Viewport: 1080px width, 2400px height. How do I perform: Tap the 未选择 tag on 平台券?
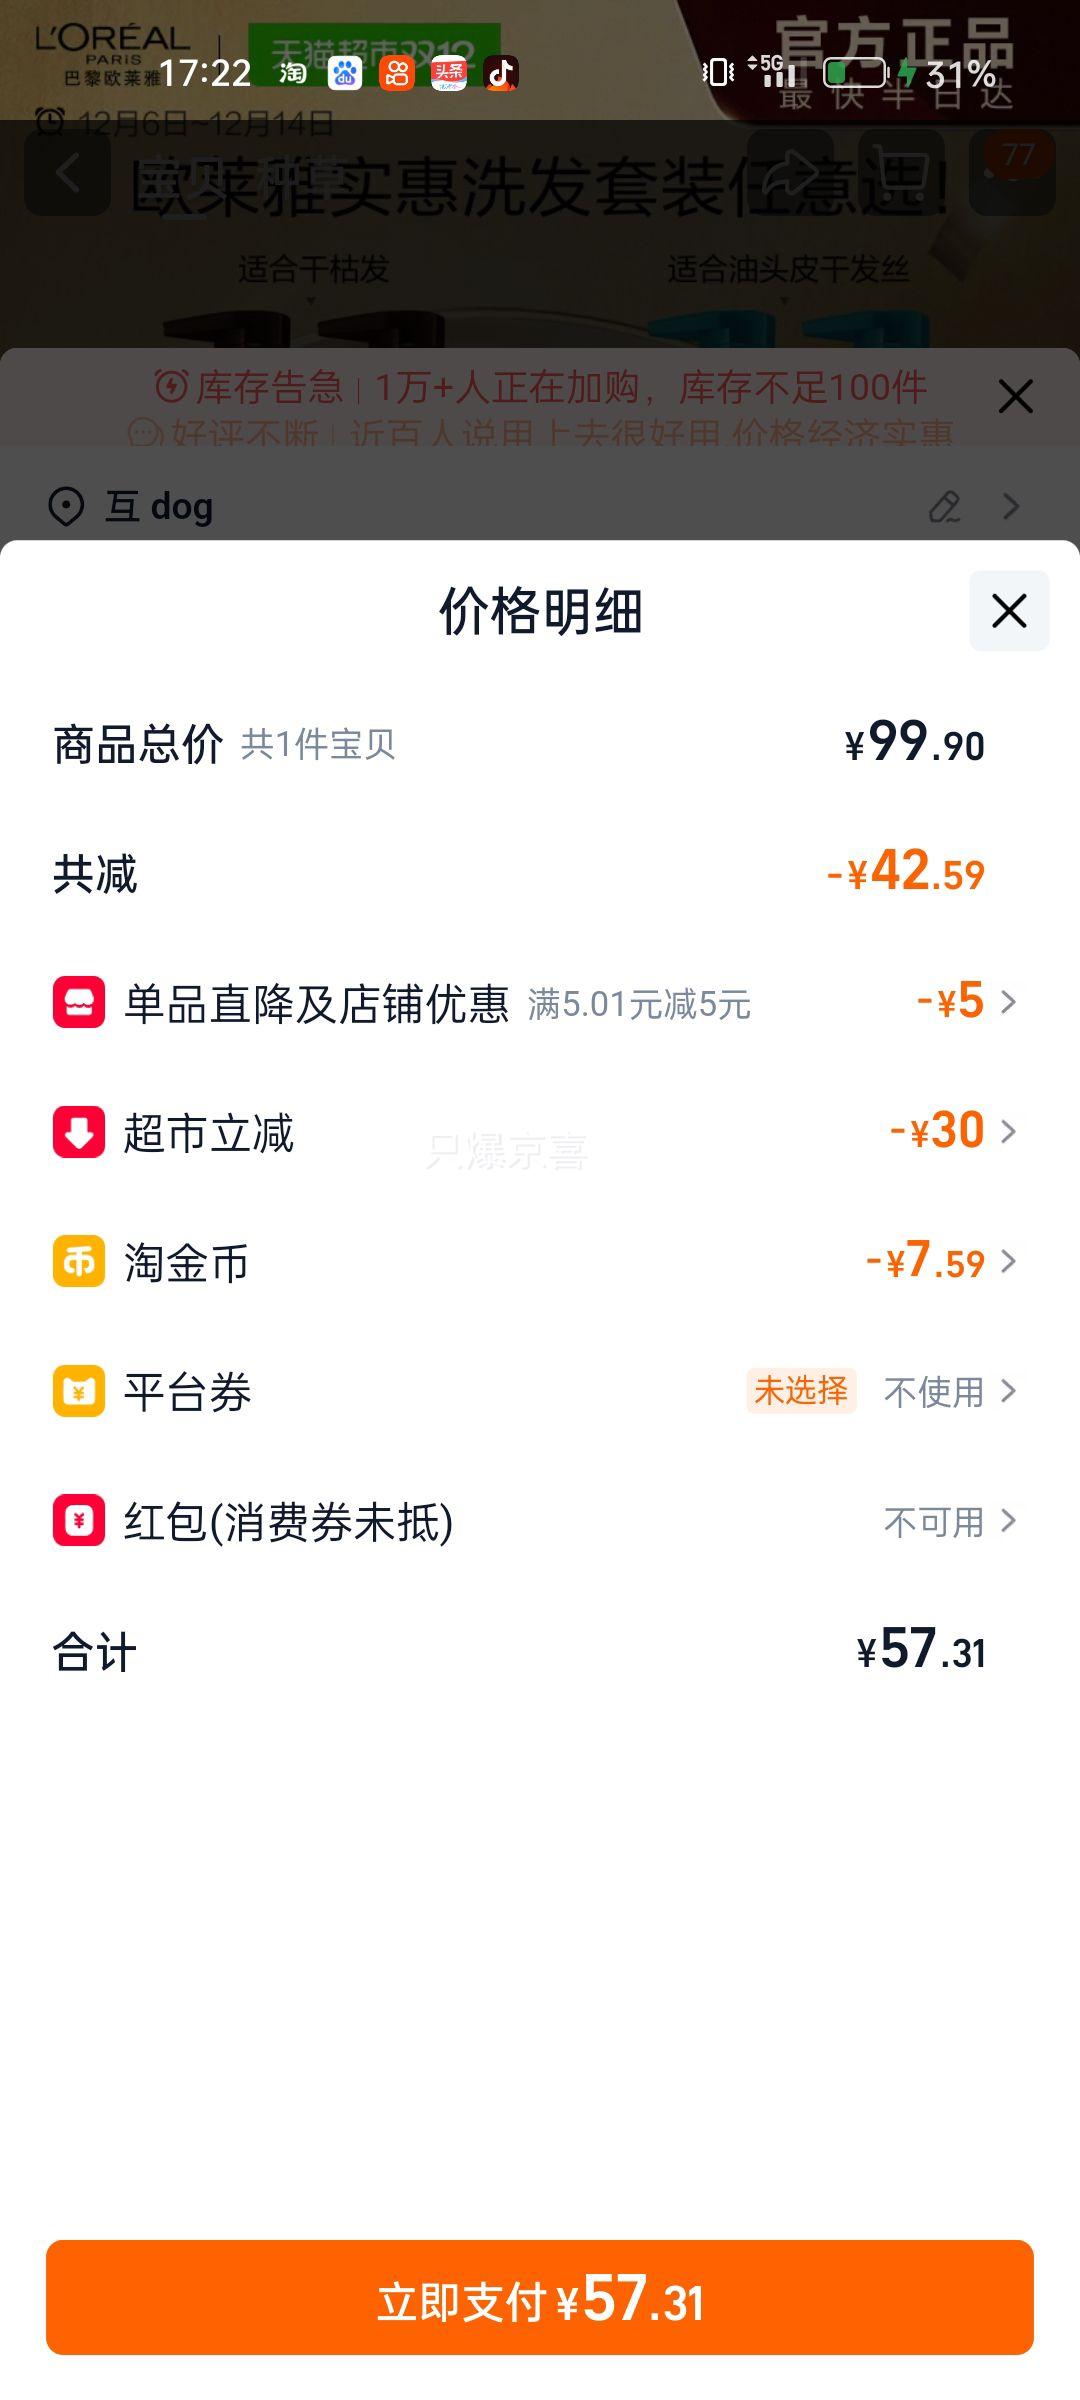(800, 1391)
